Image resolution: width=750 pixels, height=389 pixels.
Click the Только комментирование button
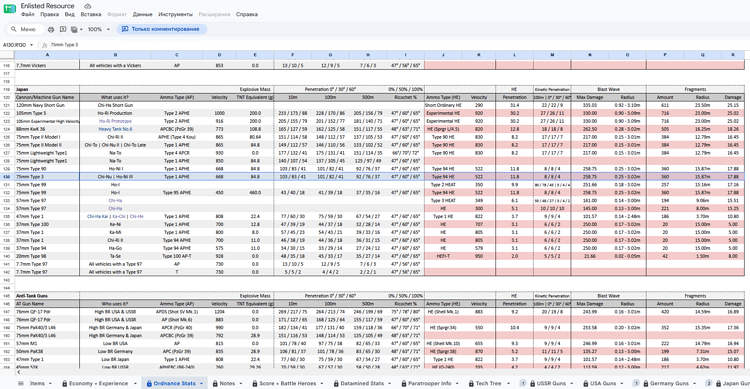point(162,29)
